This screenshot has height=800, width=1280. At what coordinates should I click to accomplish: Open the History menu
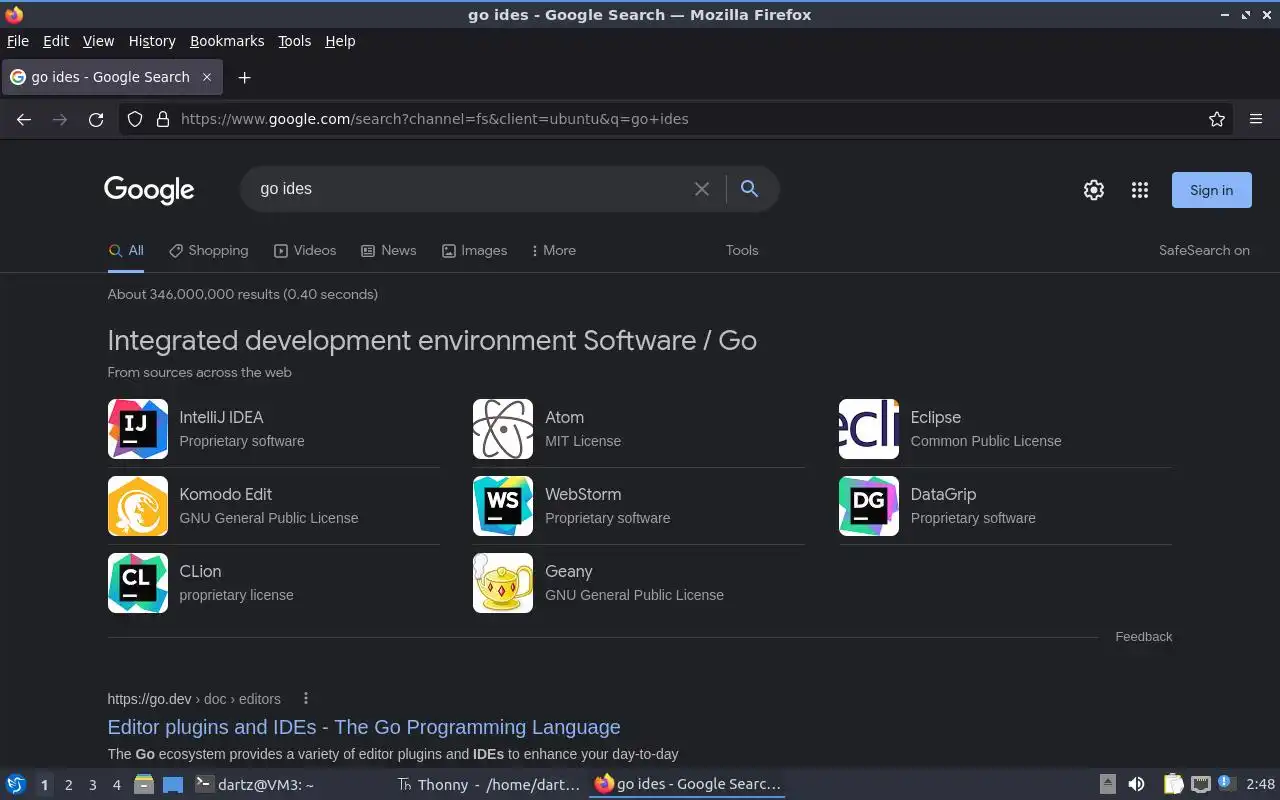pyautogui.click(x=152, y=41)
